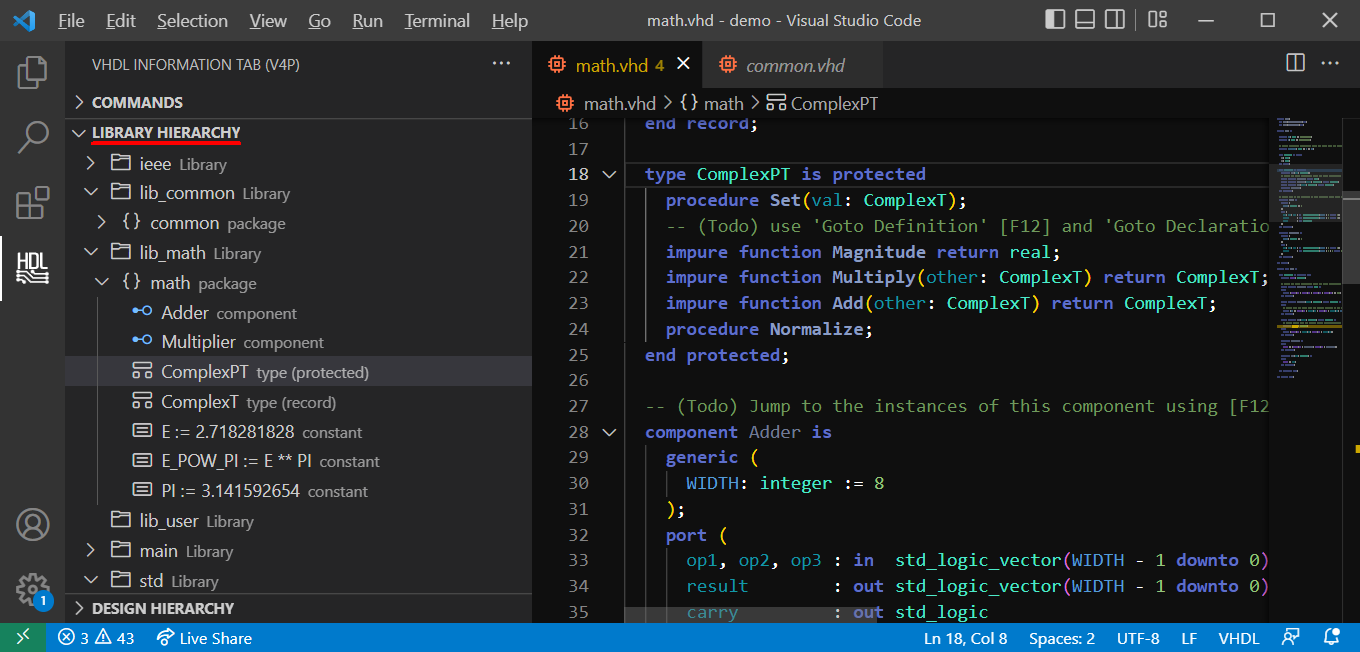Open the Go menu
Image resolution: width=1360 pixels, height=652 pixels.
320,20
